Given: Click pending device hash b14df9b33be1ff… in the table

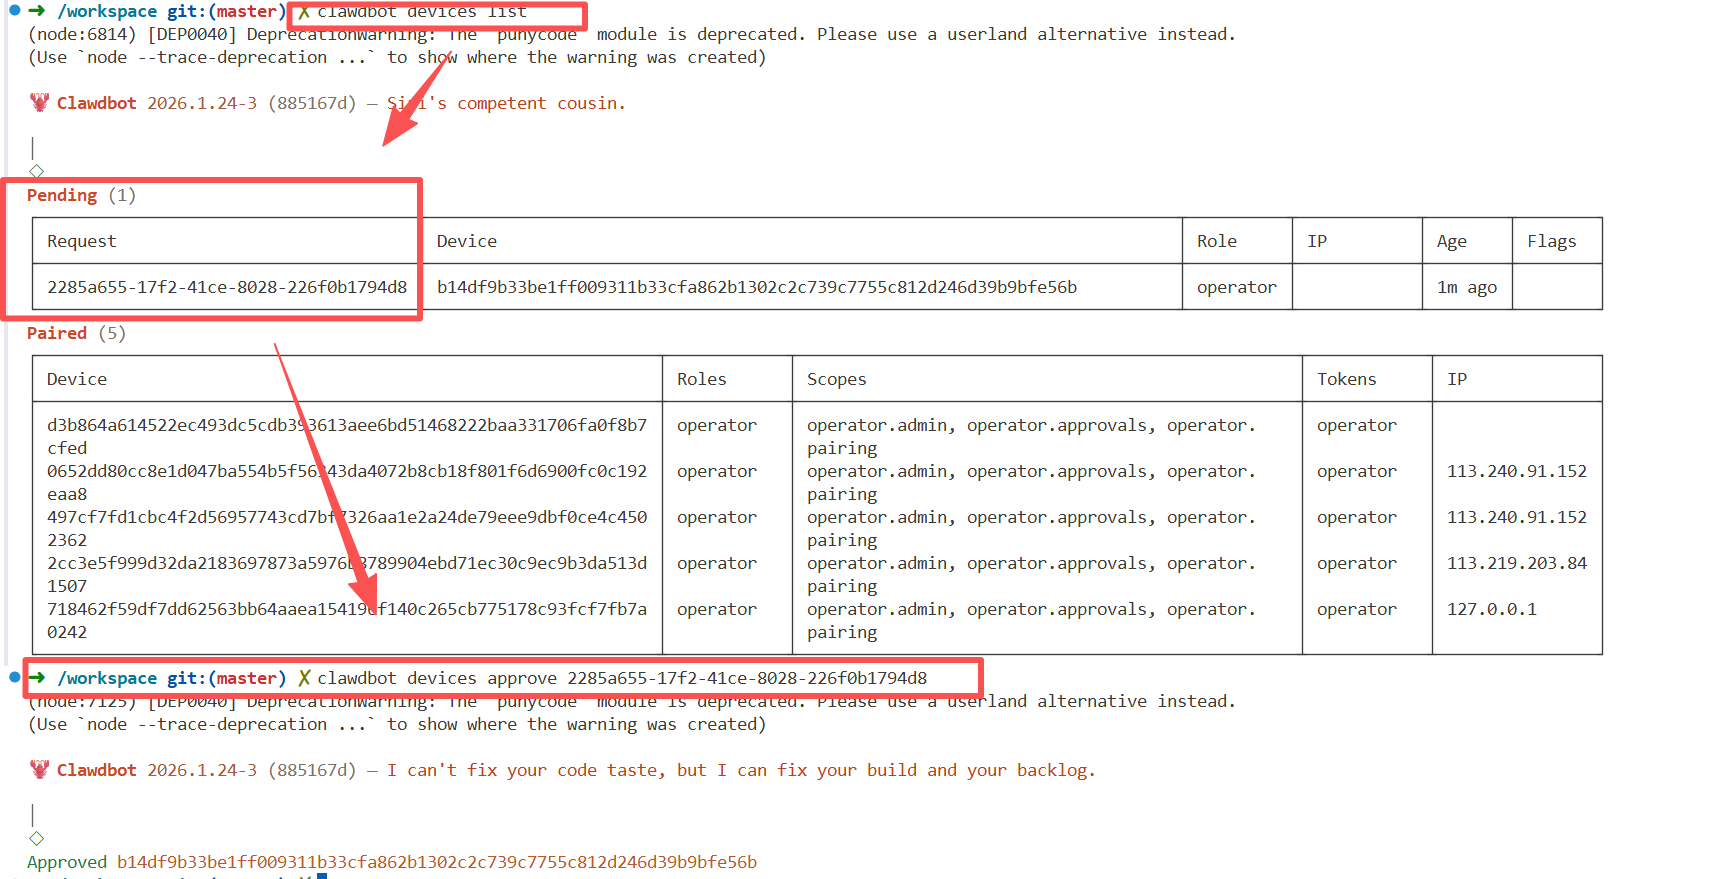Looking at the screenshot, I should [x=757, y=287].
